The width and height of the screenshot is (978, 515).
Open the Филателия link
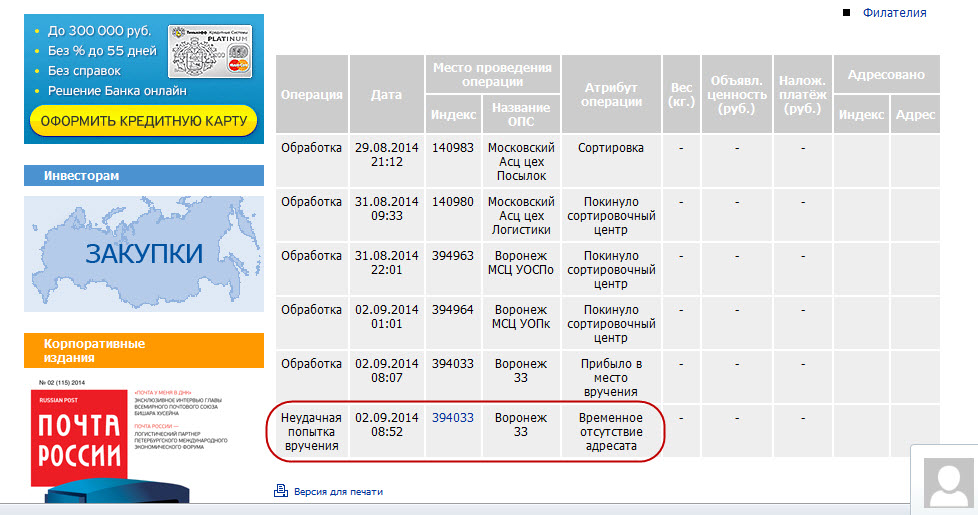[894, 13]
